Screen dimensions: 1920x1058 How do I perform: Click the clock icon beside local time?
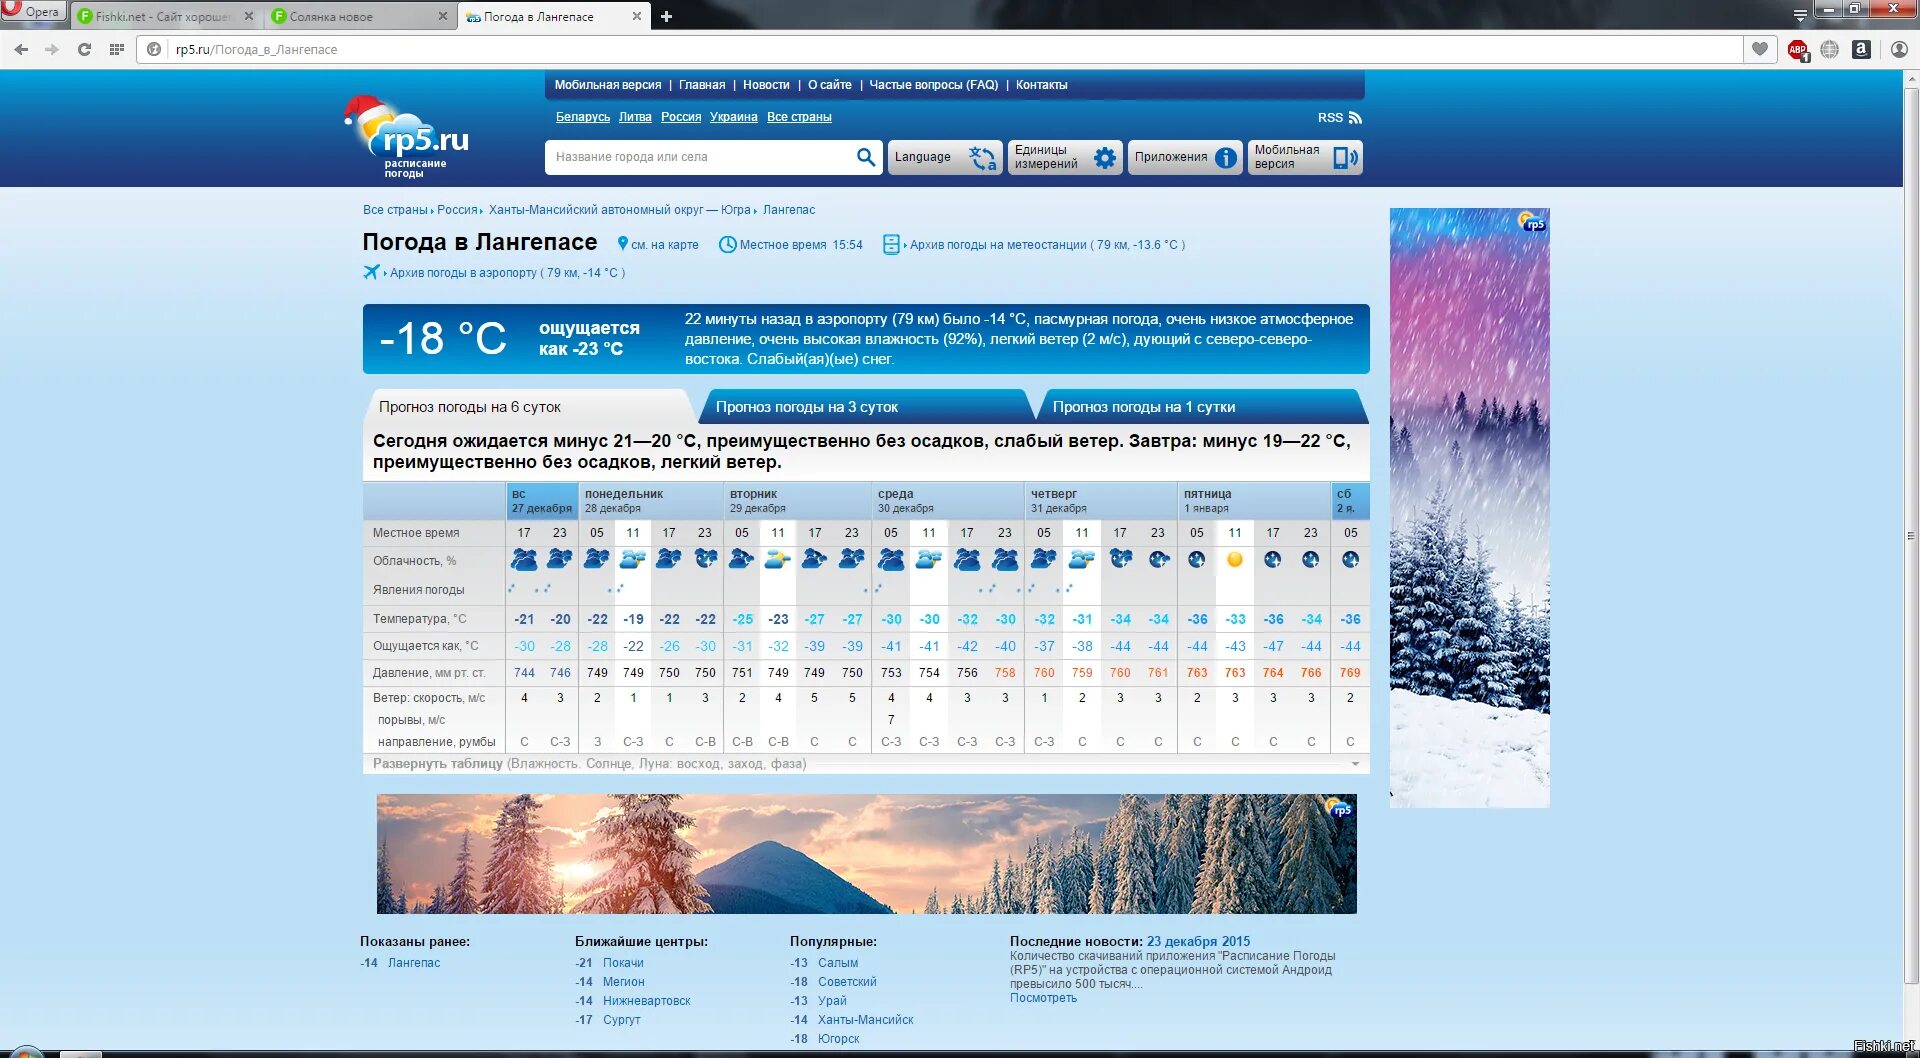pyautogui.click(x=728, y=244)
